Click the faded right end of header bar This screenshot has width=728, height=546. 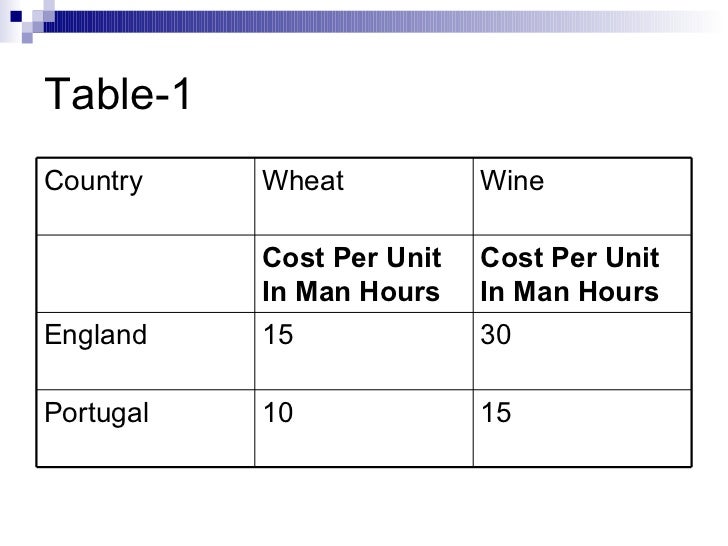673,22
